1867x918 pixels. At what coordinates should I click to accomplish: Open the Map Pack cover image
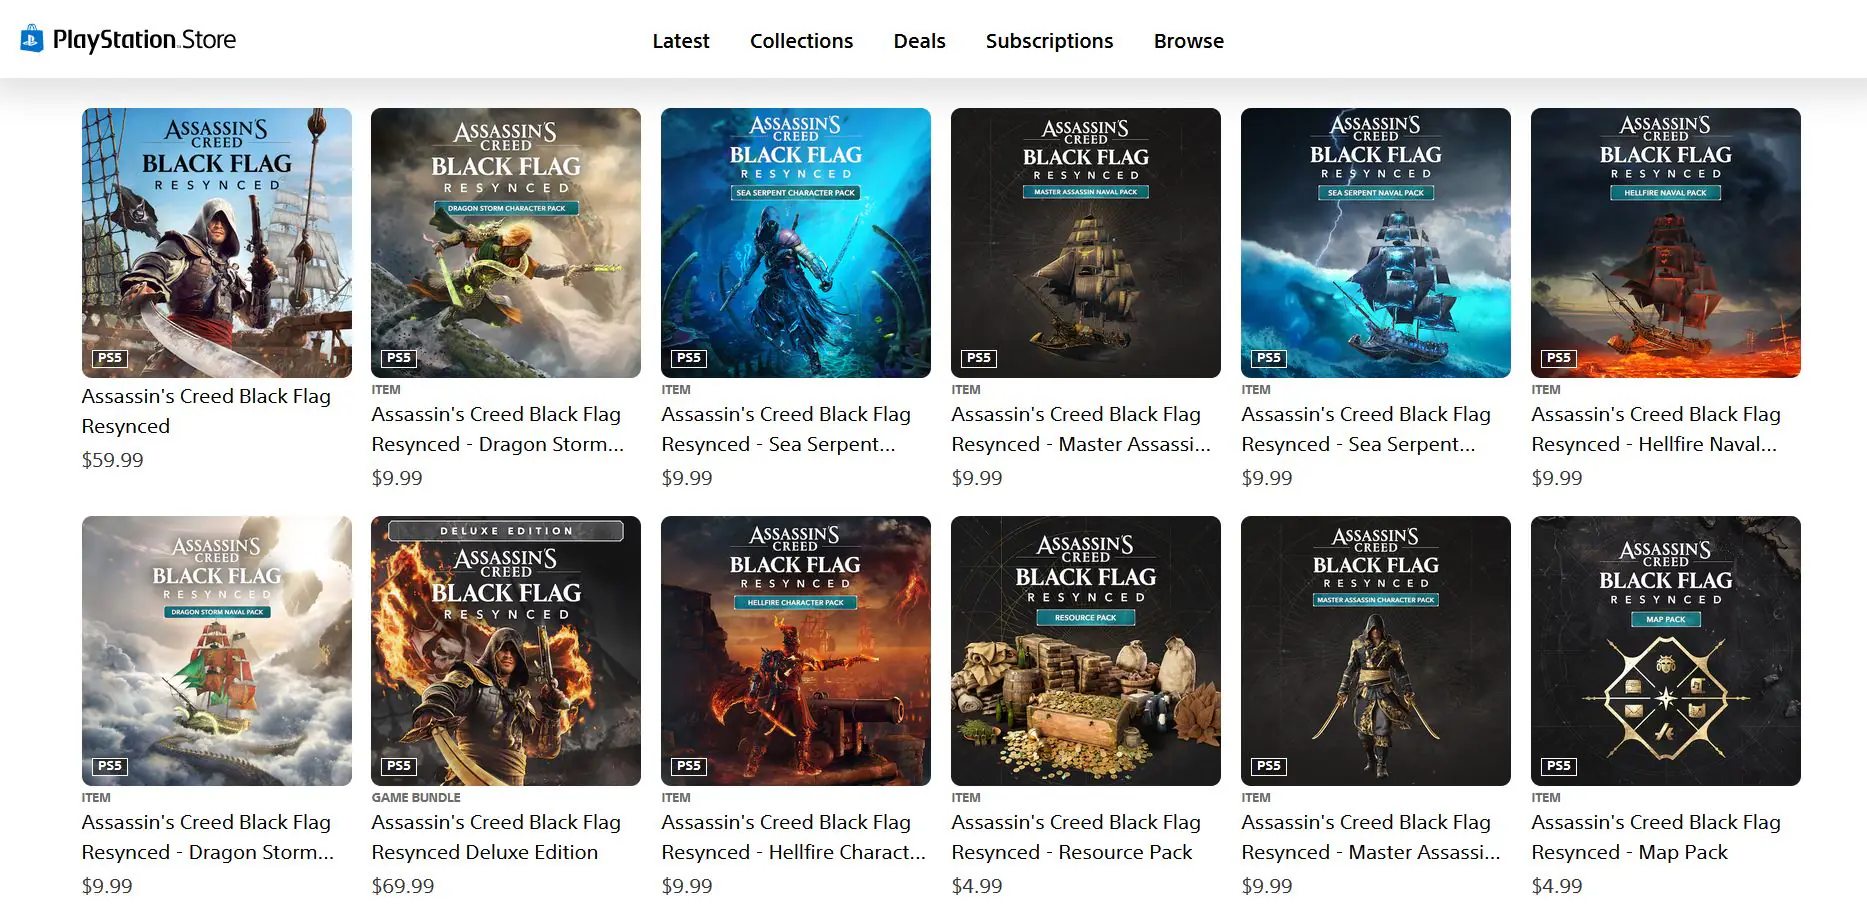pos(1666,651)
